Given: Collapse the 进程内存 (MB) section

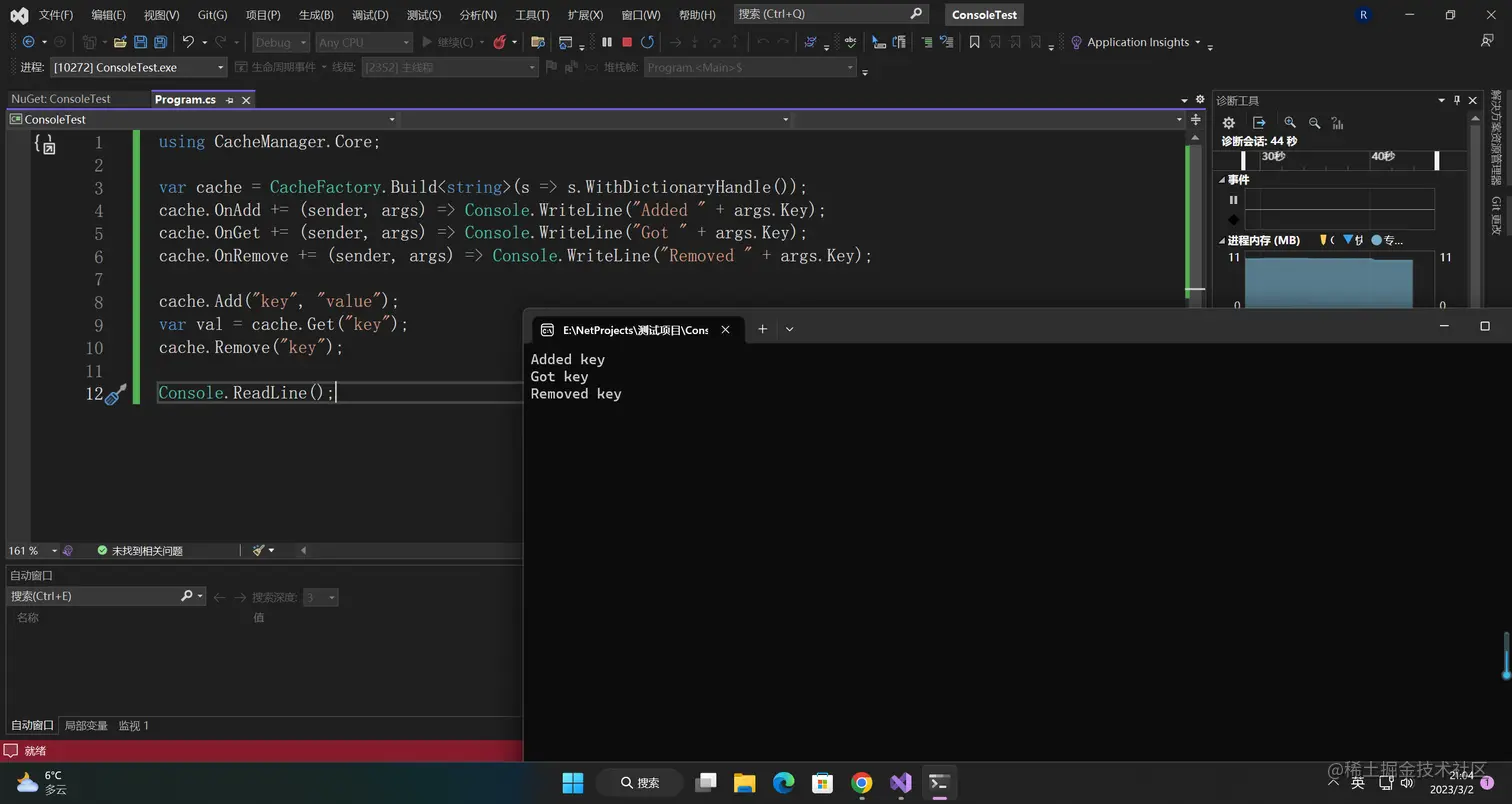Looking at the screenshot, I should 1222,241.
